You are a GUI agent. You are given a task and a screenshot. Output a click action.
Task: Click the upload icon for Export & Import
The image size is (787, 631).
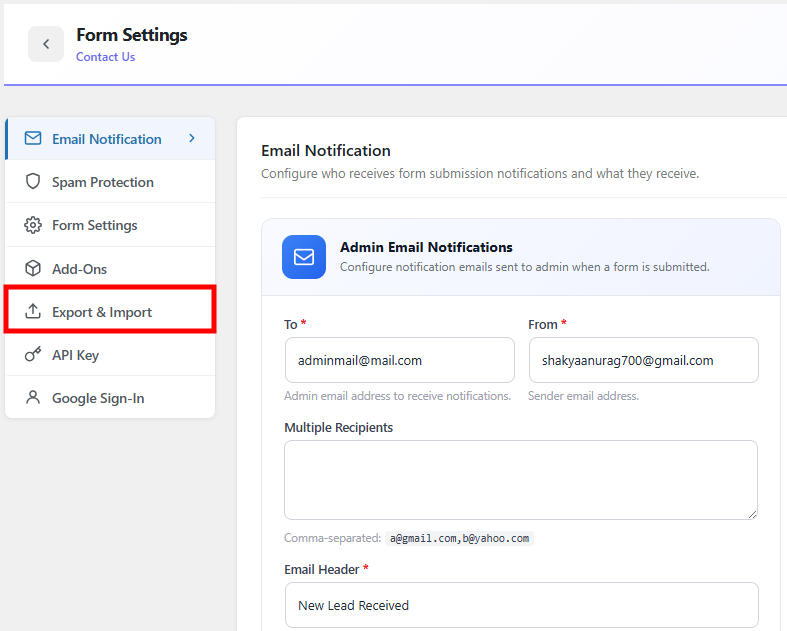[33, 312]
